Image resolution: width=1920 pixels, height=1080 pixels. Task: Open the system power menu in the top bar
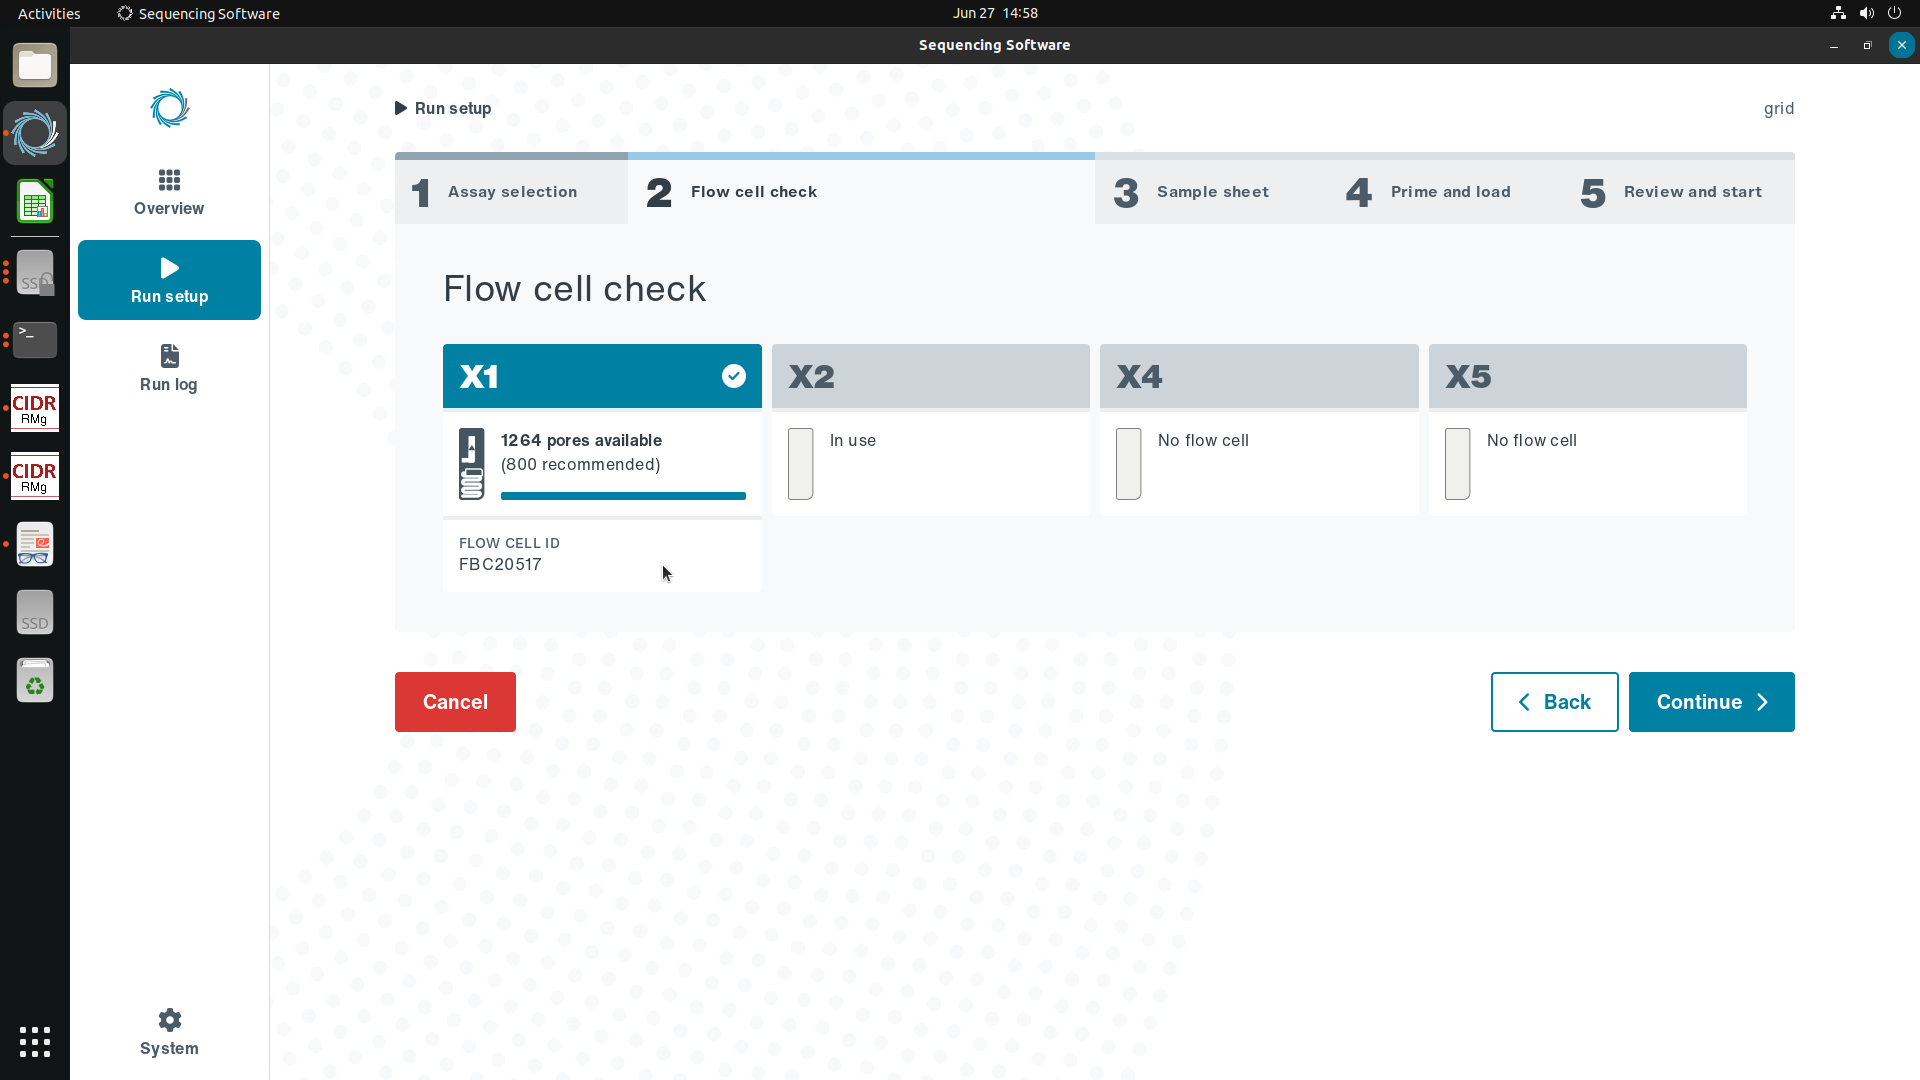click(x=1894, y=13)
